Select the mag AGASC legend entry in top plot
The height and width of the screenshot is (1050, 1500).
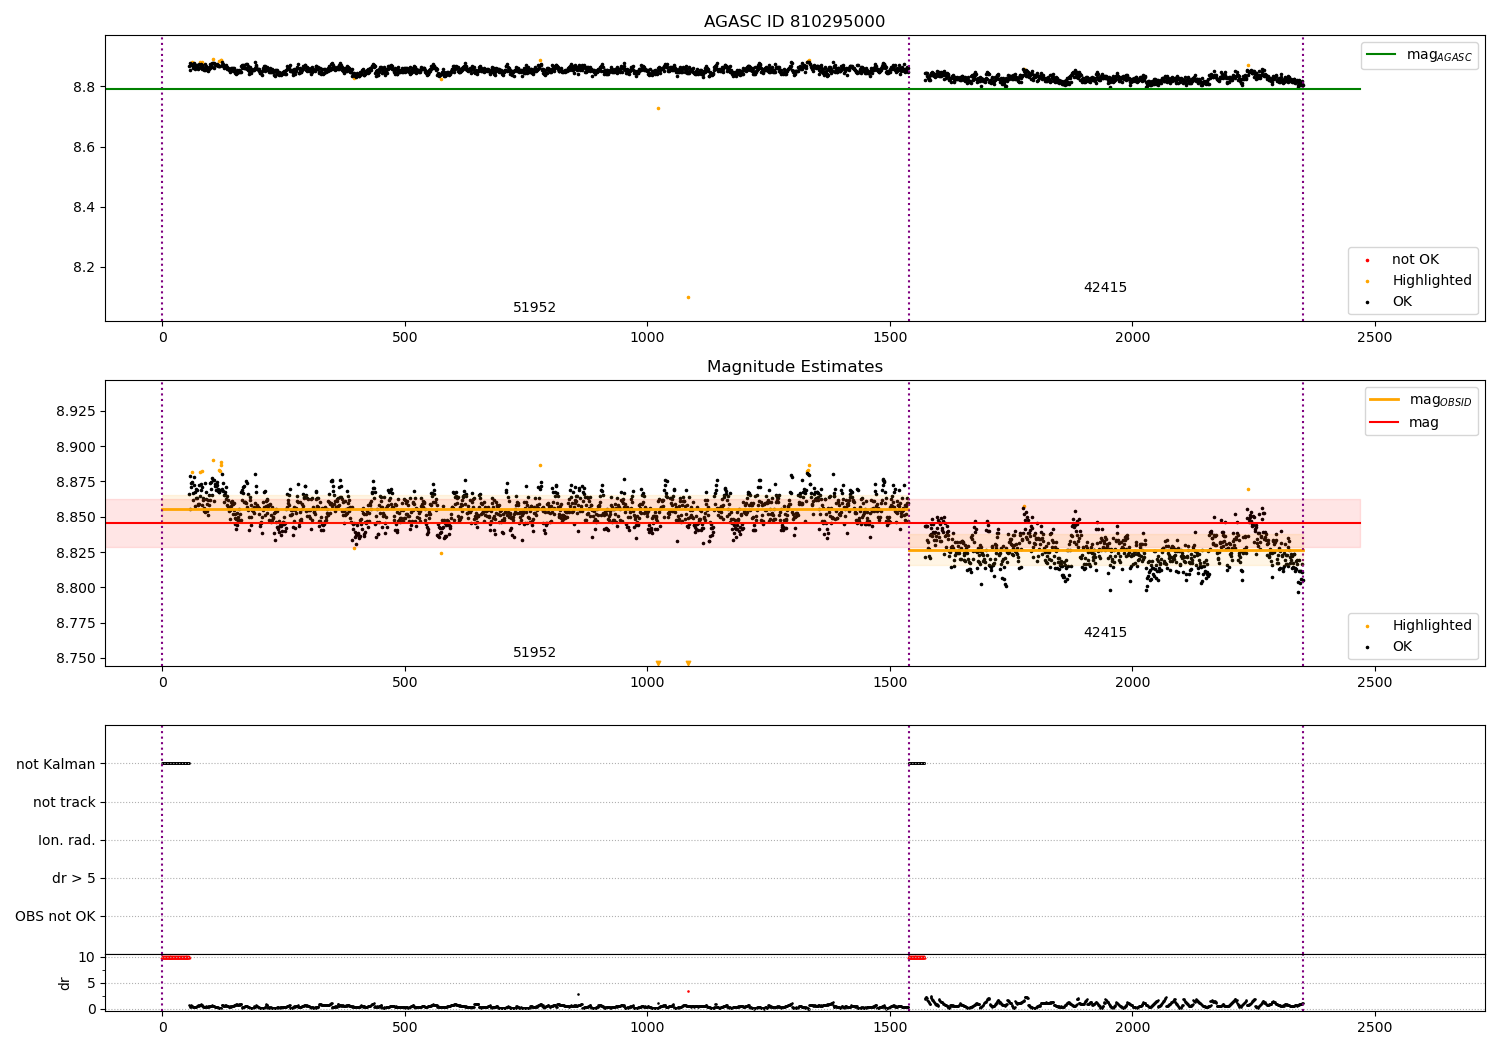[1419, 55]
